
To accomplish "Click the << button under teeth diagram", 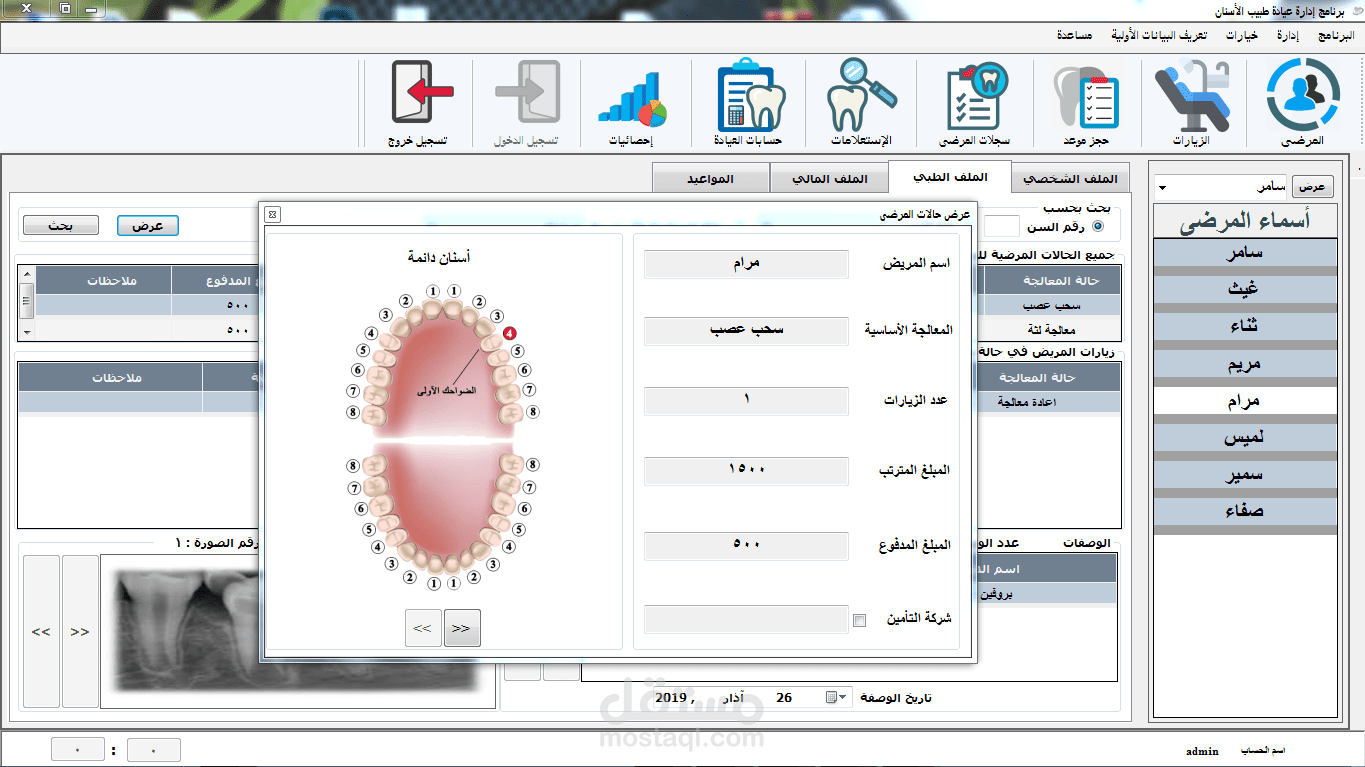I will [423, 628].
